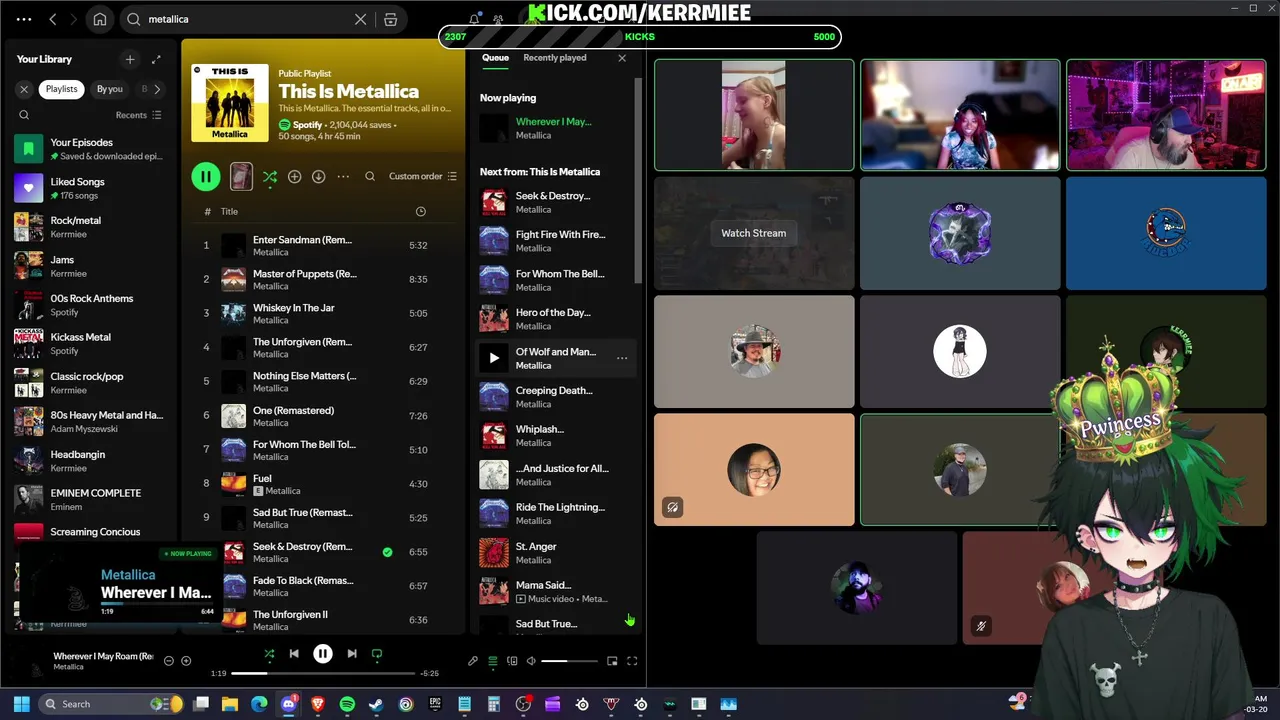
Task: Select the By you filter chip
Action: click(x=109, y=89)
